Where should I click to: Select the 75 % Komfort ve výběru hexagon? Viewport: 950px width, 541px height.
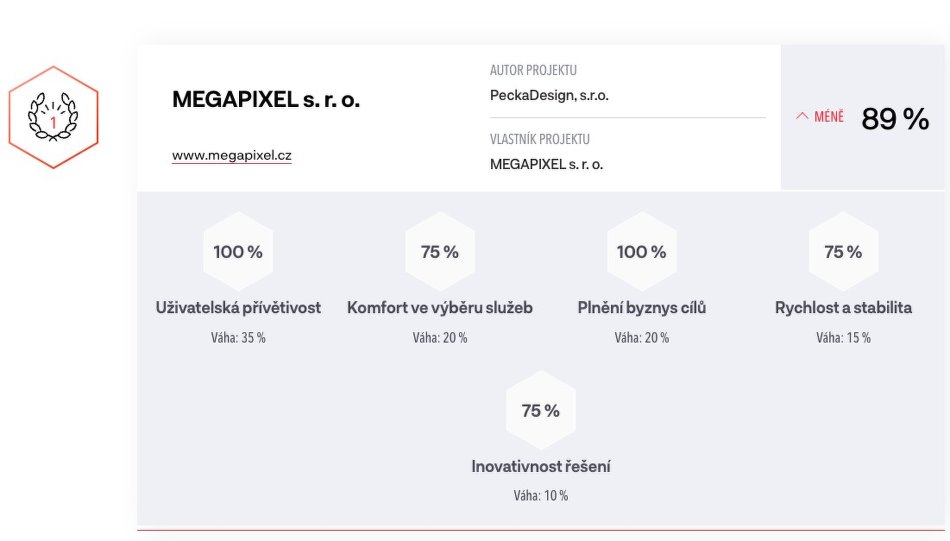[440, 251]
